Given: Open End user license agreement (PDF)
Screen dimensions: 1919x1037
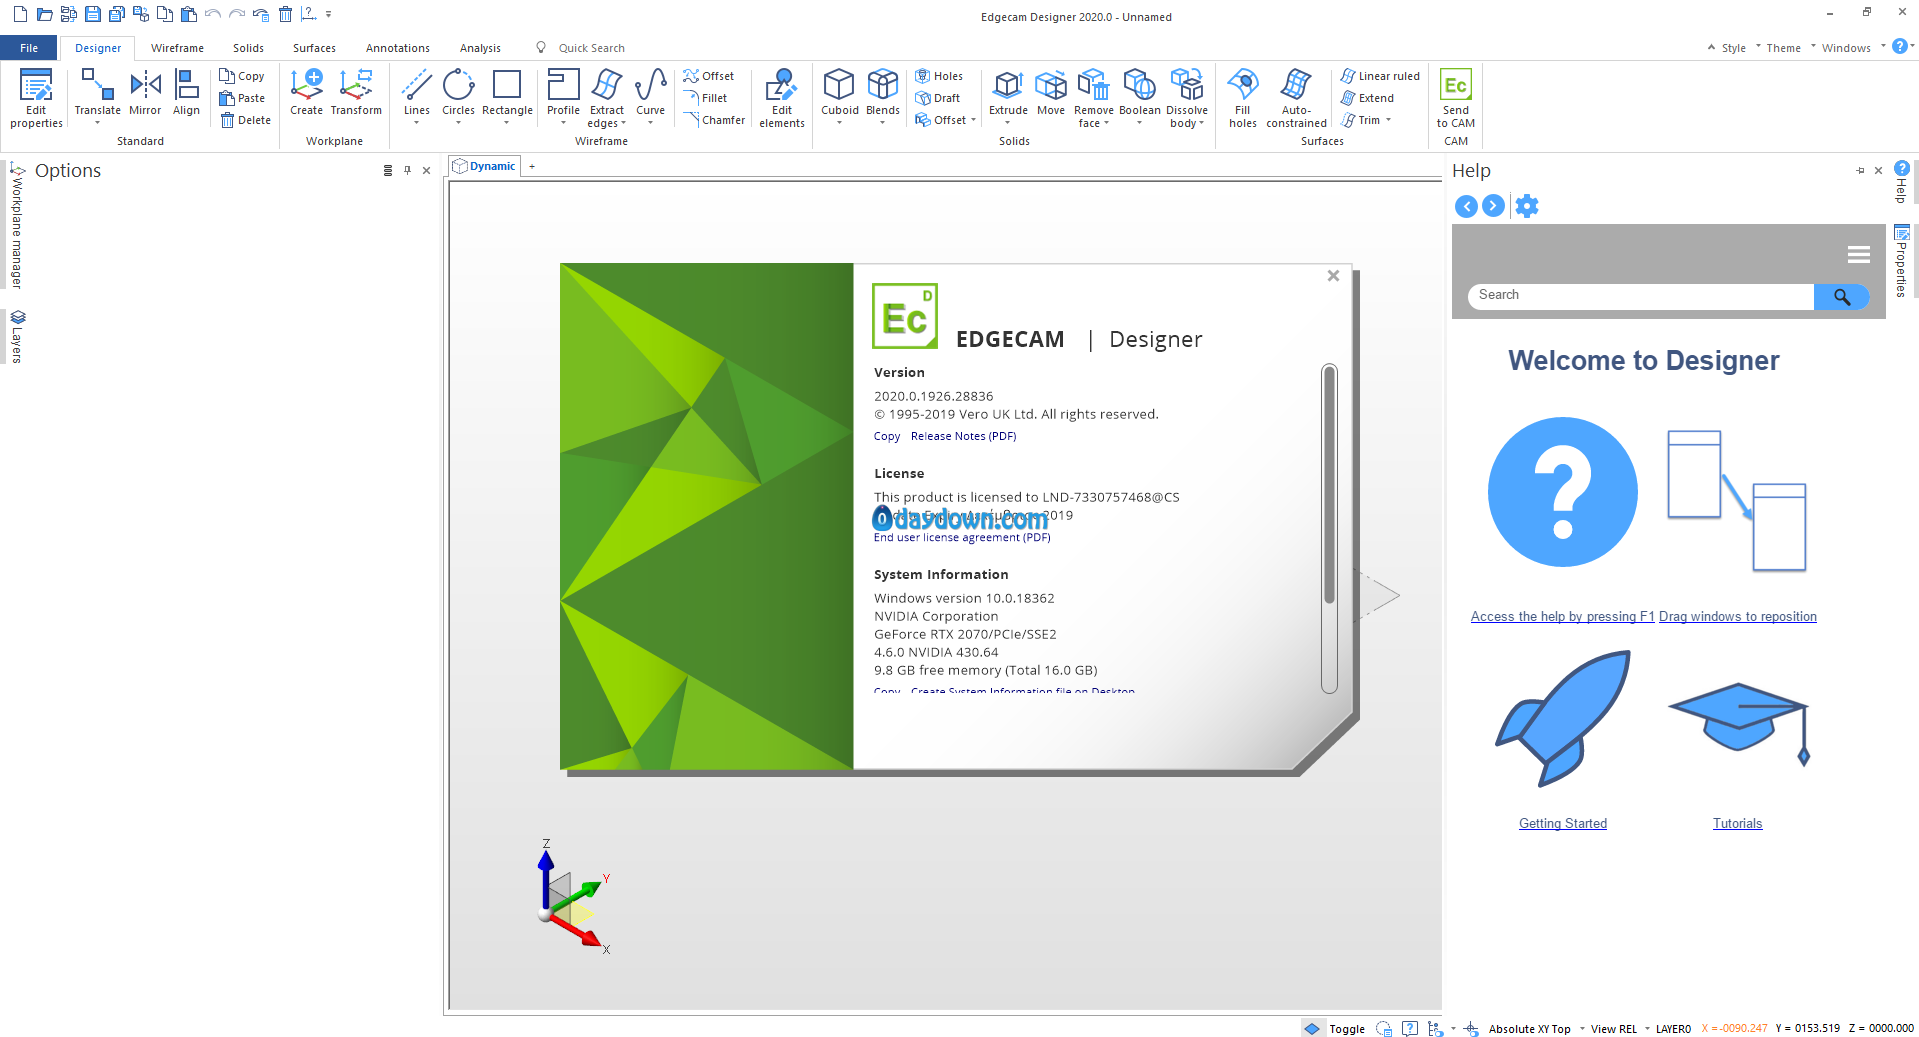Looking at the screenshot, I should (x=962, y=537).
